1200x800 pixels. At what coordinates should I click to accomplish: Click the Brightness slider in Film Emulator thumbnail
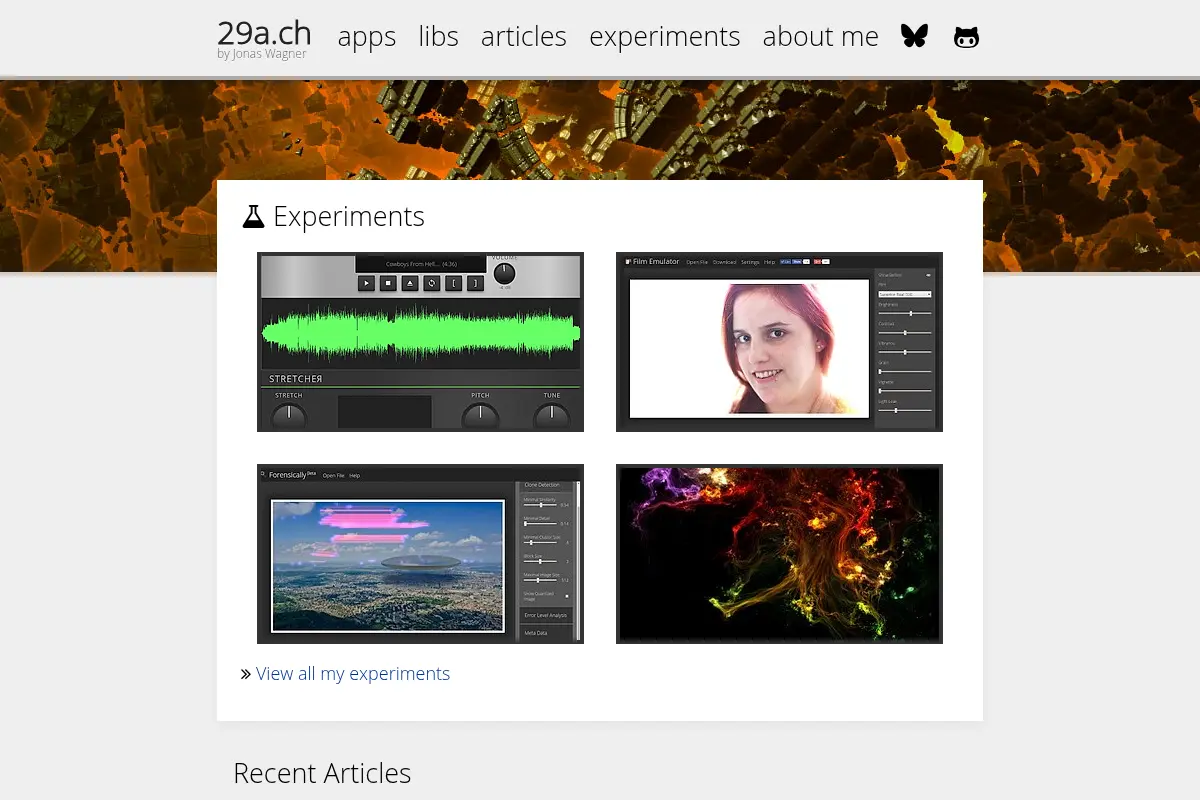[905, 313]
